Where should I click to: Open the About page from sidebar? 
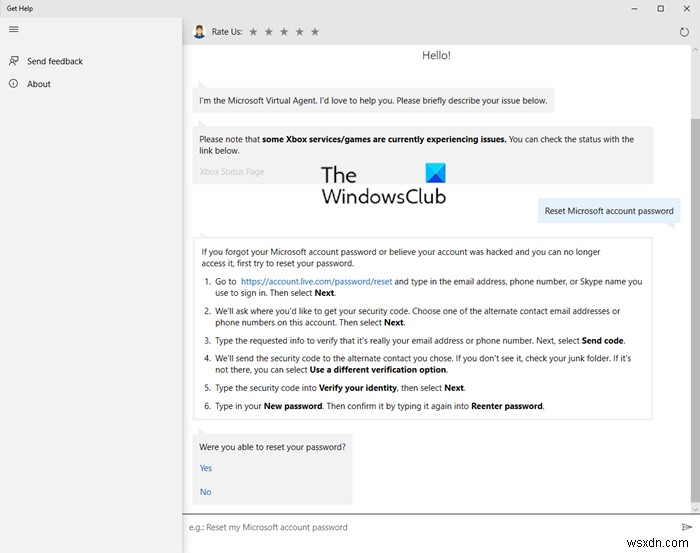(x=39, y=84)
